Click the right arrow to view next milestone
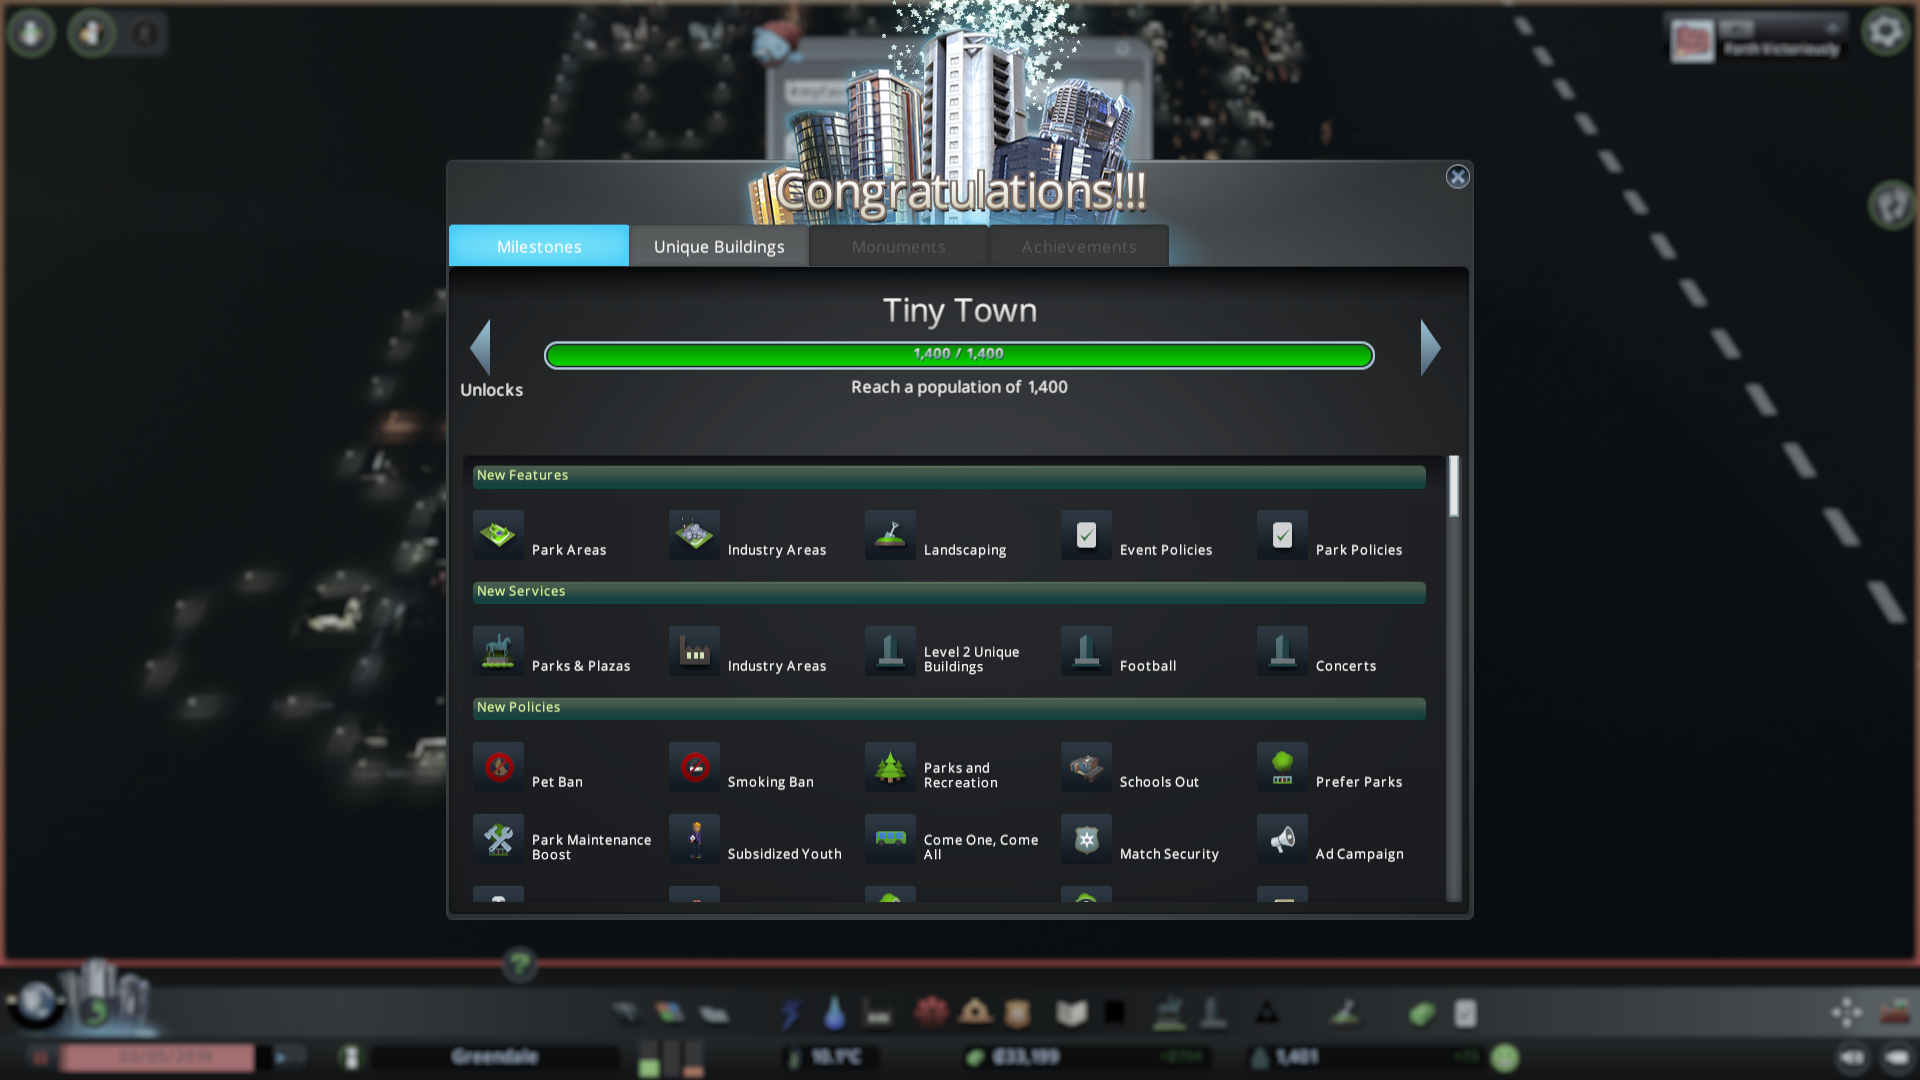The height and width of the screenshot is (1080, 1920). (1430, 349)
